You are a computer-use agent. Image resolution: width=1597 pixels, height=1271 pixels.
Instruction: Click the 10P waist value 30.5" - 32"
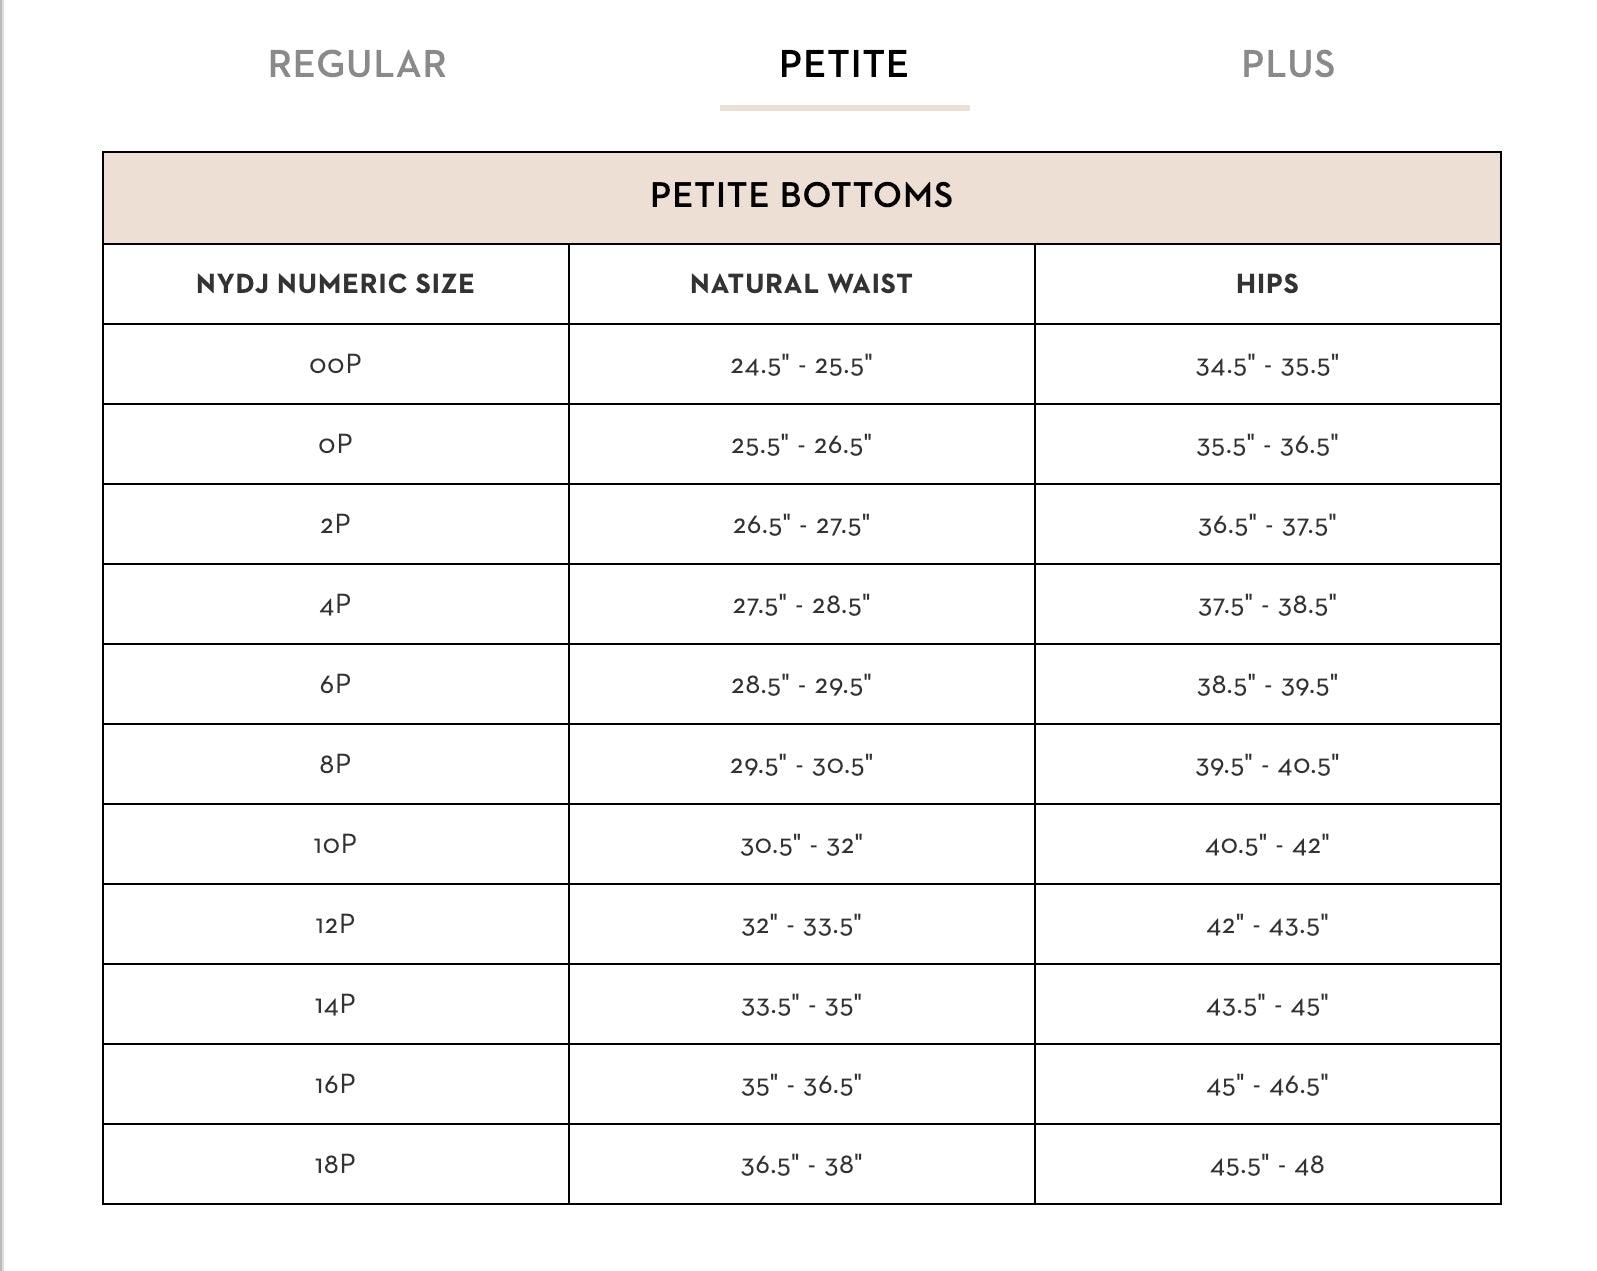point(801,845)
